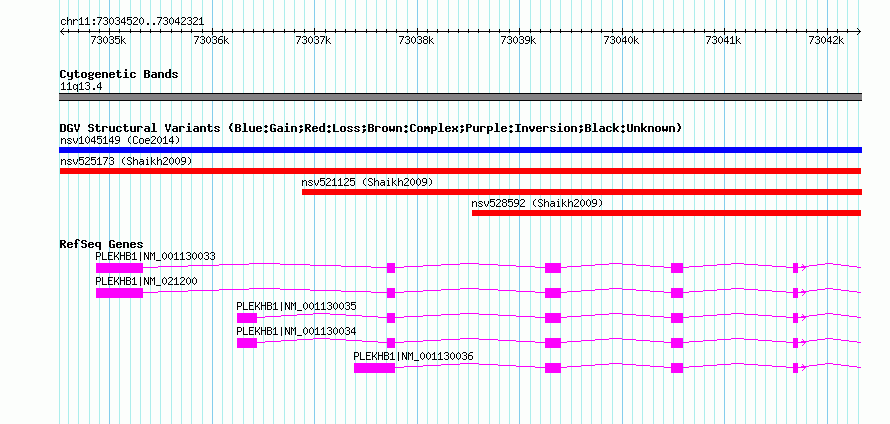Select the red nsv521125 loss bar
Image resolution: width=890 pixels, height=424 pixels.
click(x=582, y=192)
